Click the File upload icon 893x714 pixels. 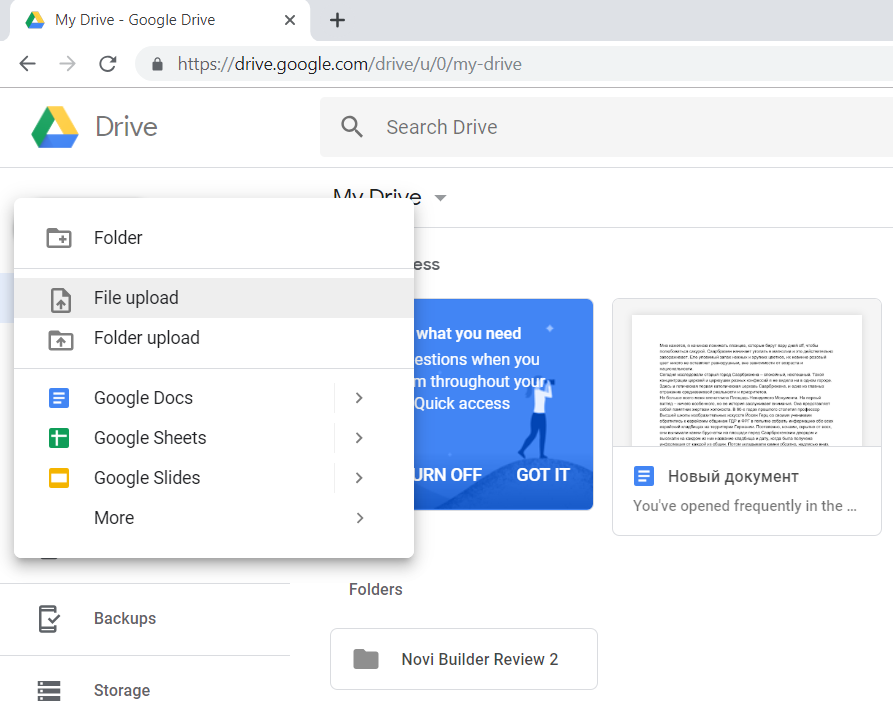pyautogui.click(x=60, y=298)
